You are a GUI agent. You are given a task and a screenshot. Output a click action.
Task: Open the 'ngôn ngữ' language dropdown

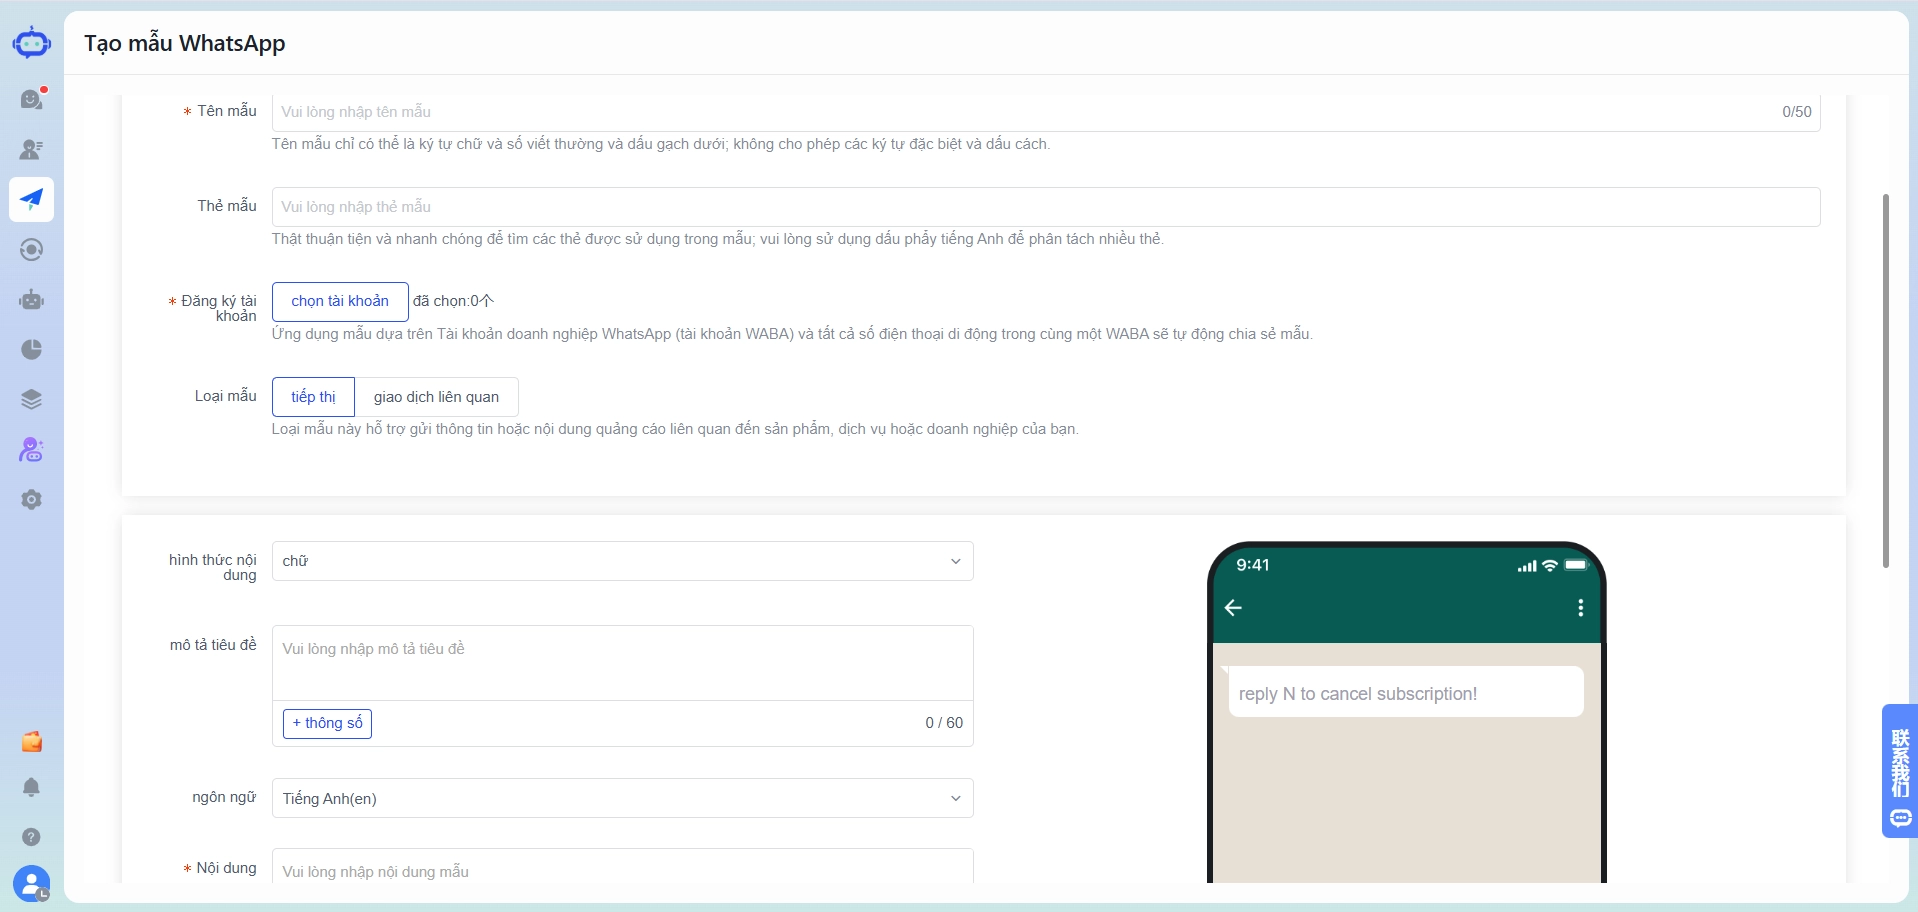point(622,798)
